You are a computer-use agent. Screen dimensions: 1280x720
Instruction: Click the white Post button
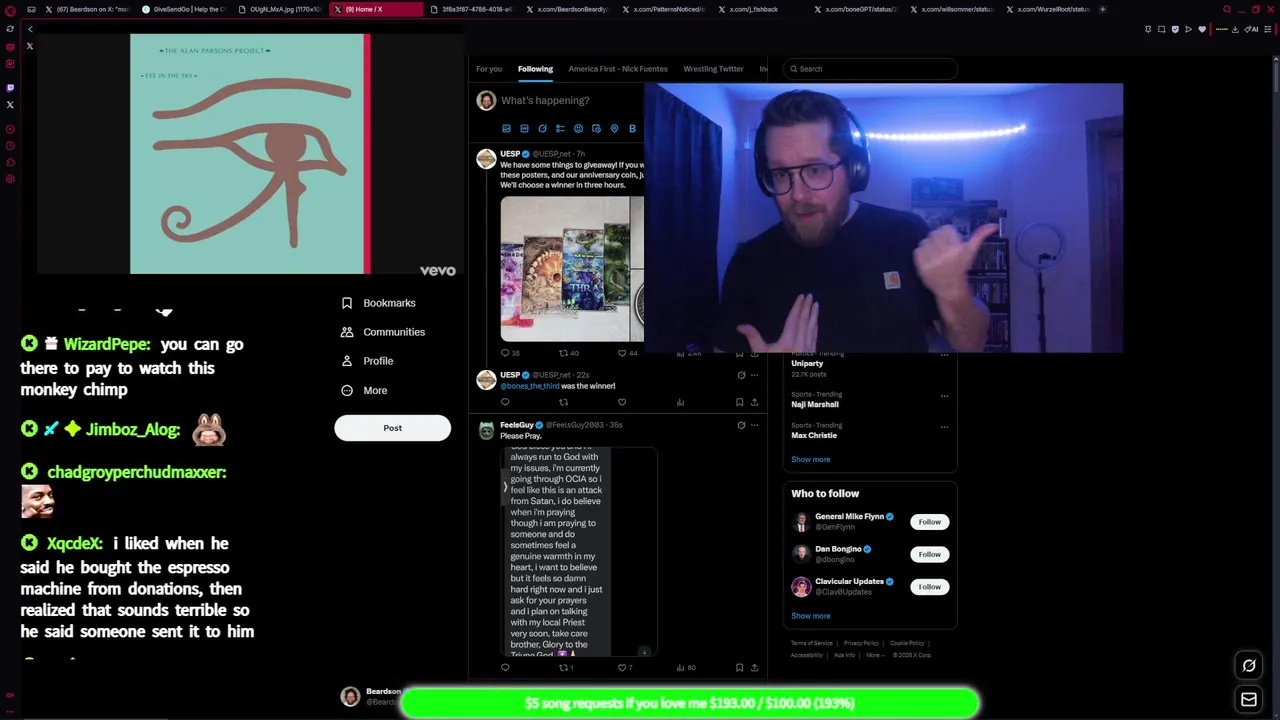pyautogui.click(x=392, y=428)
